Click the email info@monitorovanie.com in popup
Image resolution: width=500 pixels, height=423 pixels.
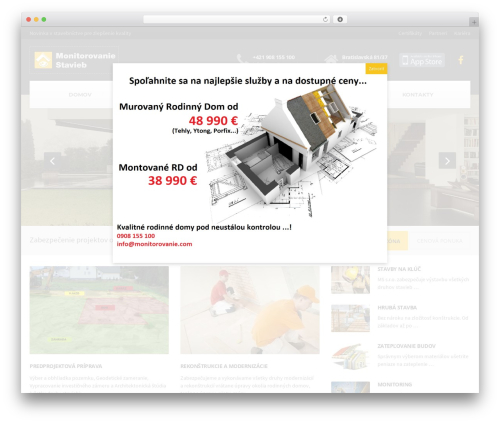[x=154, y=244]
